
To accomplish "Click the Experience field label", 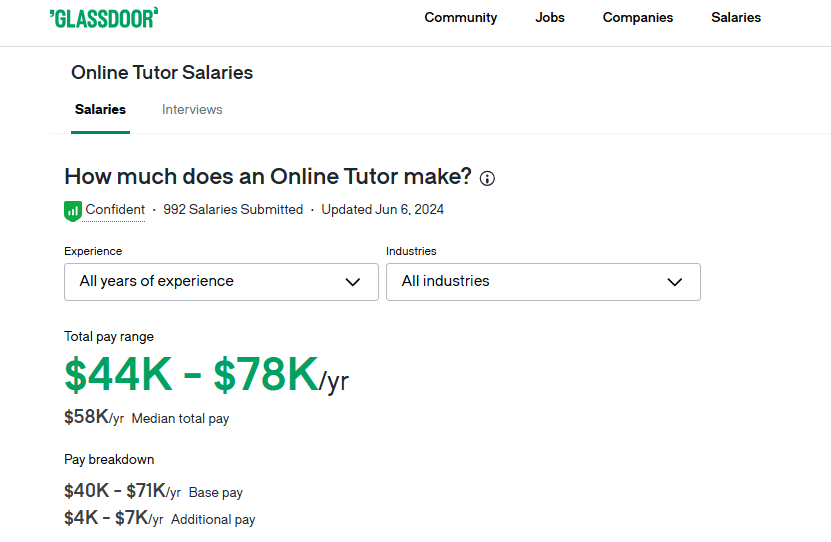I will tap(93, 251).
